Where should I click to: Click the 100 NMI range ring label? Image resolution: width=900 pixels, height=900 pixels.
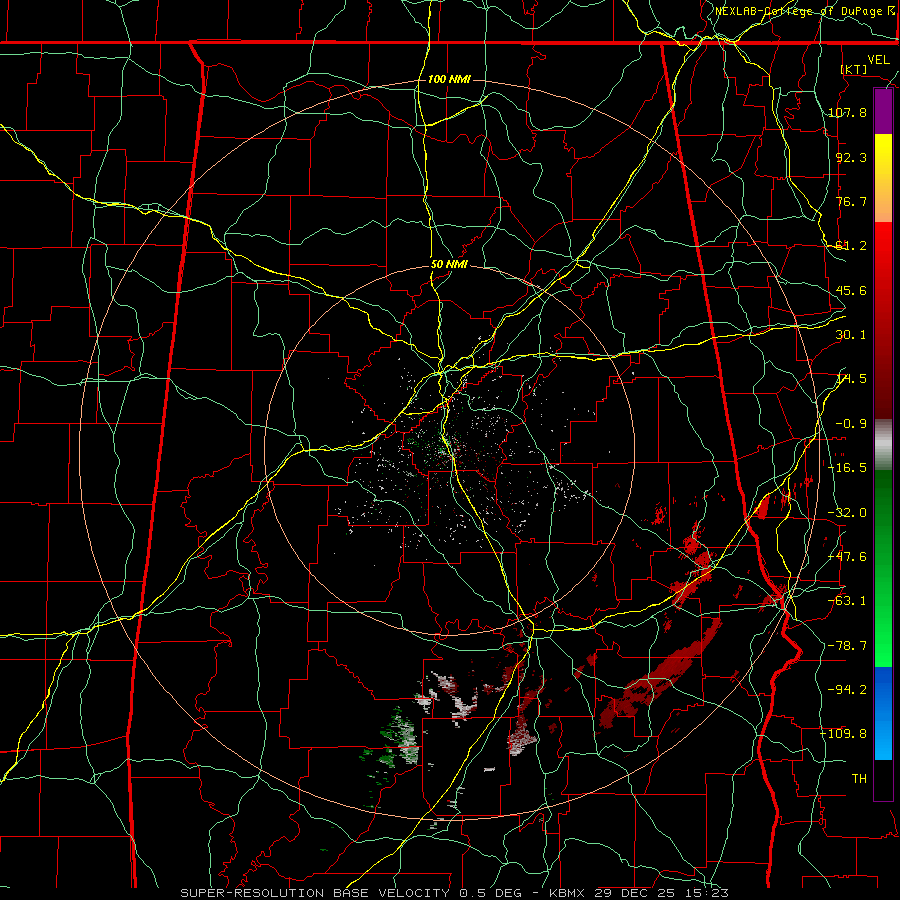coord(449,79)
